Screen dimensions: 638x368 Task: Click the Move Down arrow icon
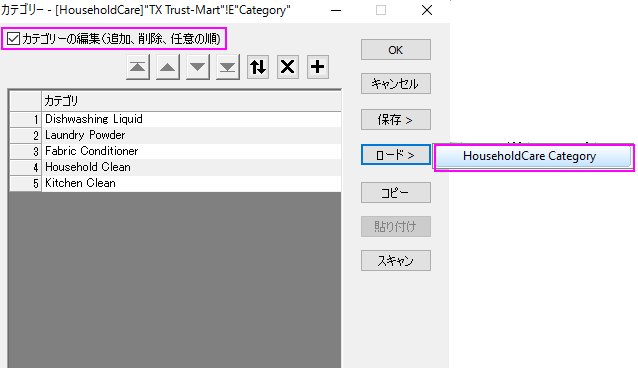[198, 67]
